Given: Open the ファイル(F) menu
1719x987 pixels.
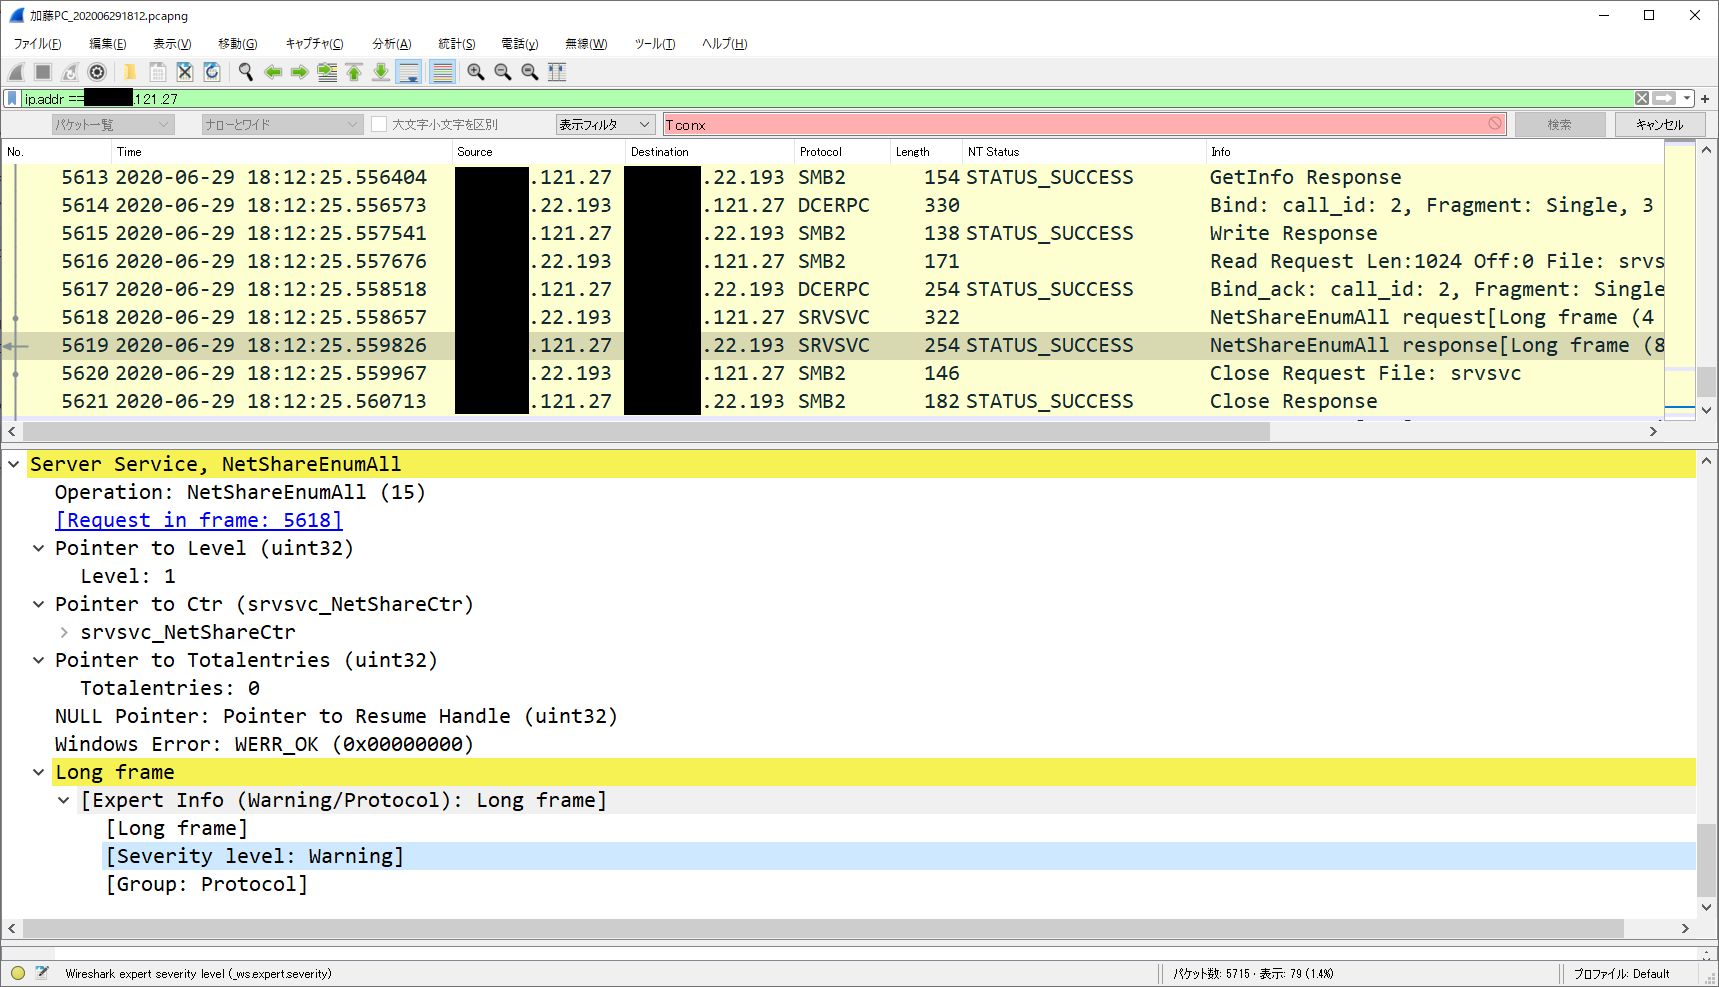Looking at the screenshot, I should click(38, 44).
